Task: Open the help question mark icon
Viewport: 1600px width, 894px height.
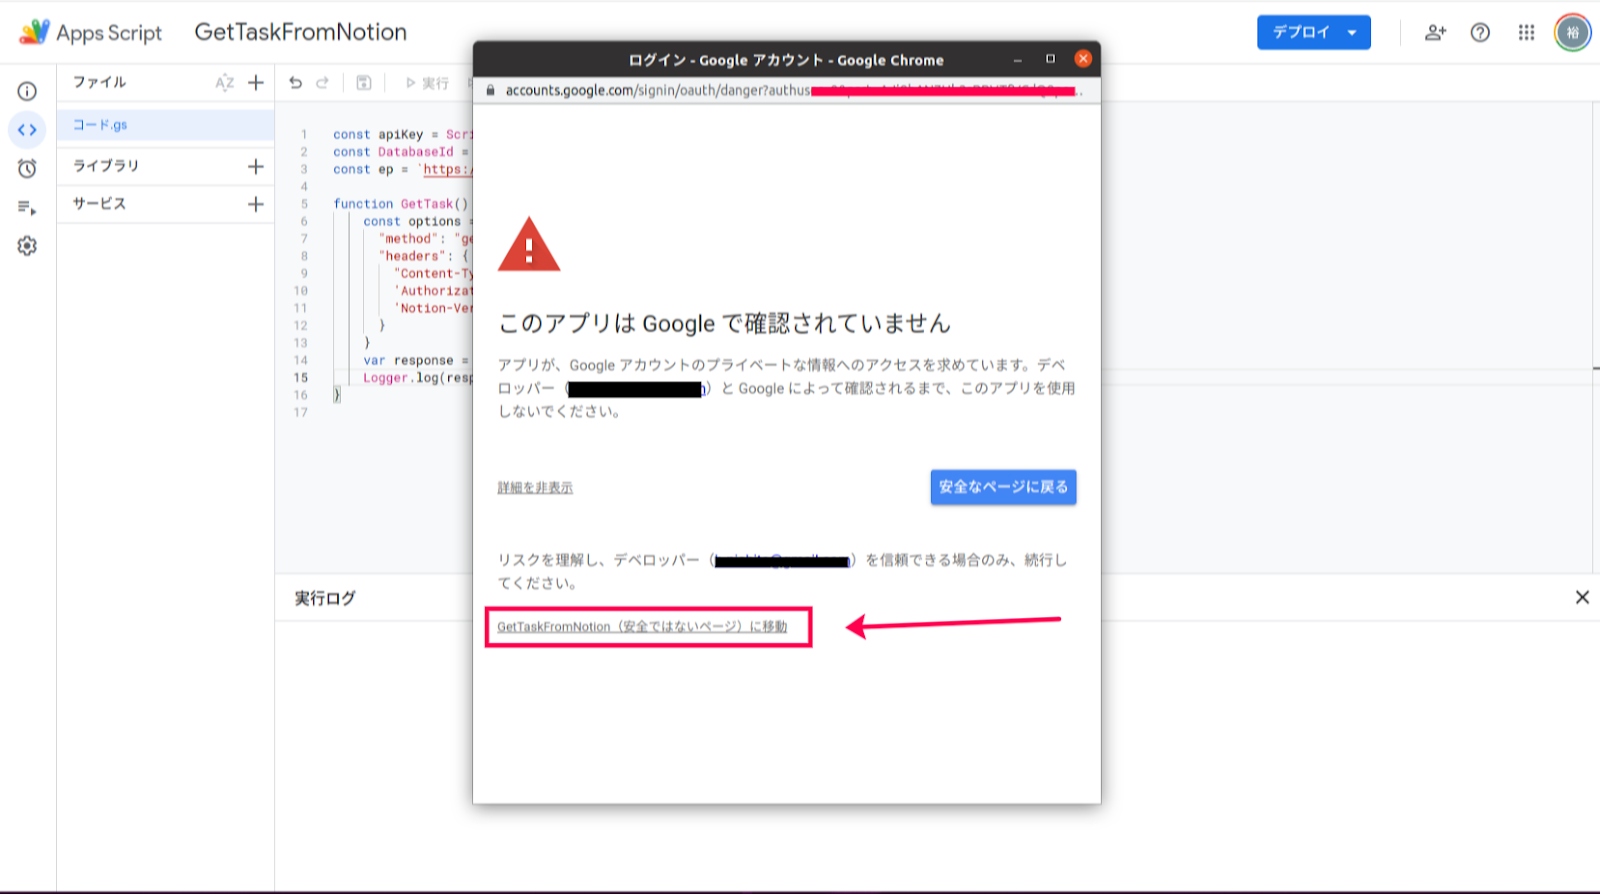Action: coord(1480,32)
